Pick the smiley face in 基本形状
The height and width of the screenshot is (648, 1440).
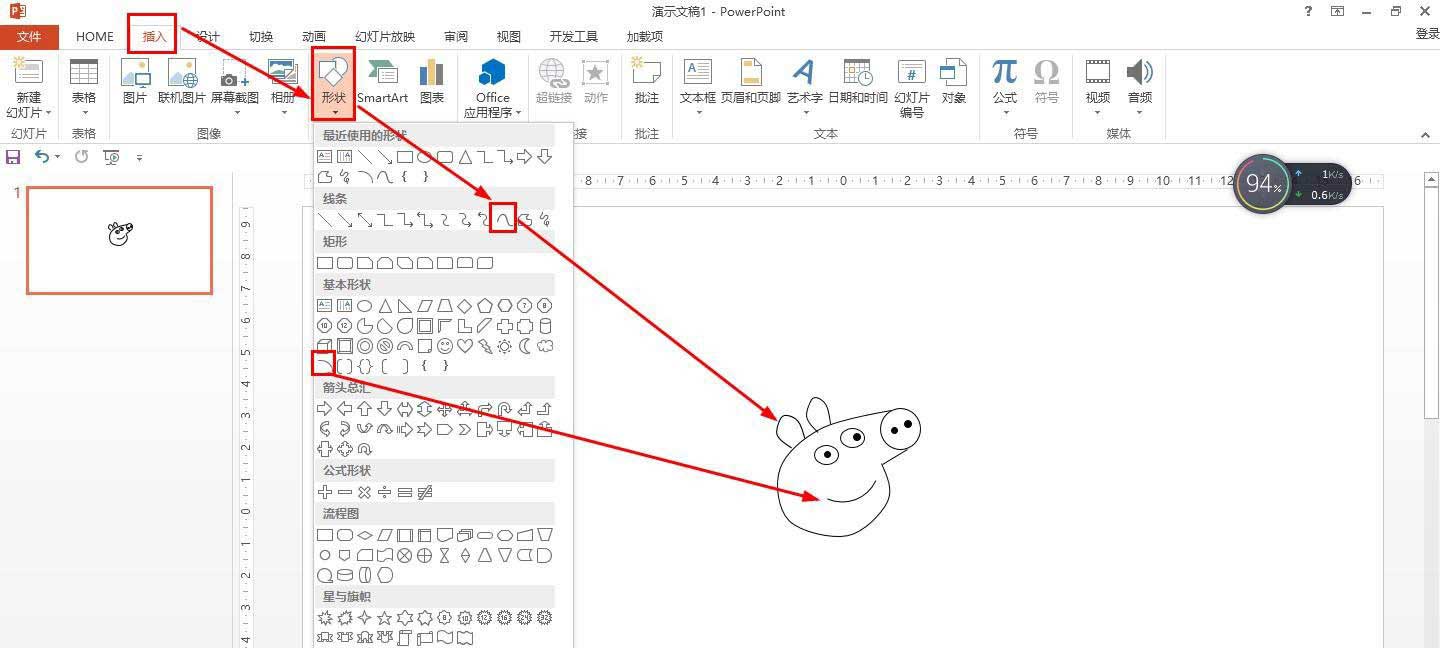tap(445, 346)
